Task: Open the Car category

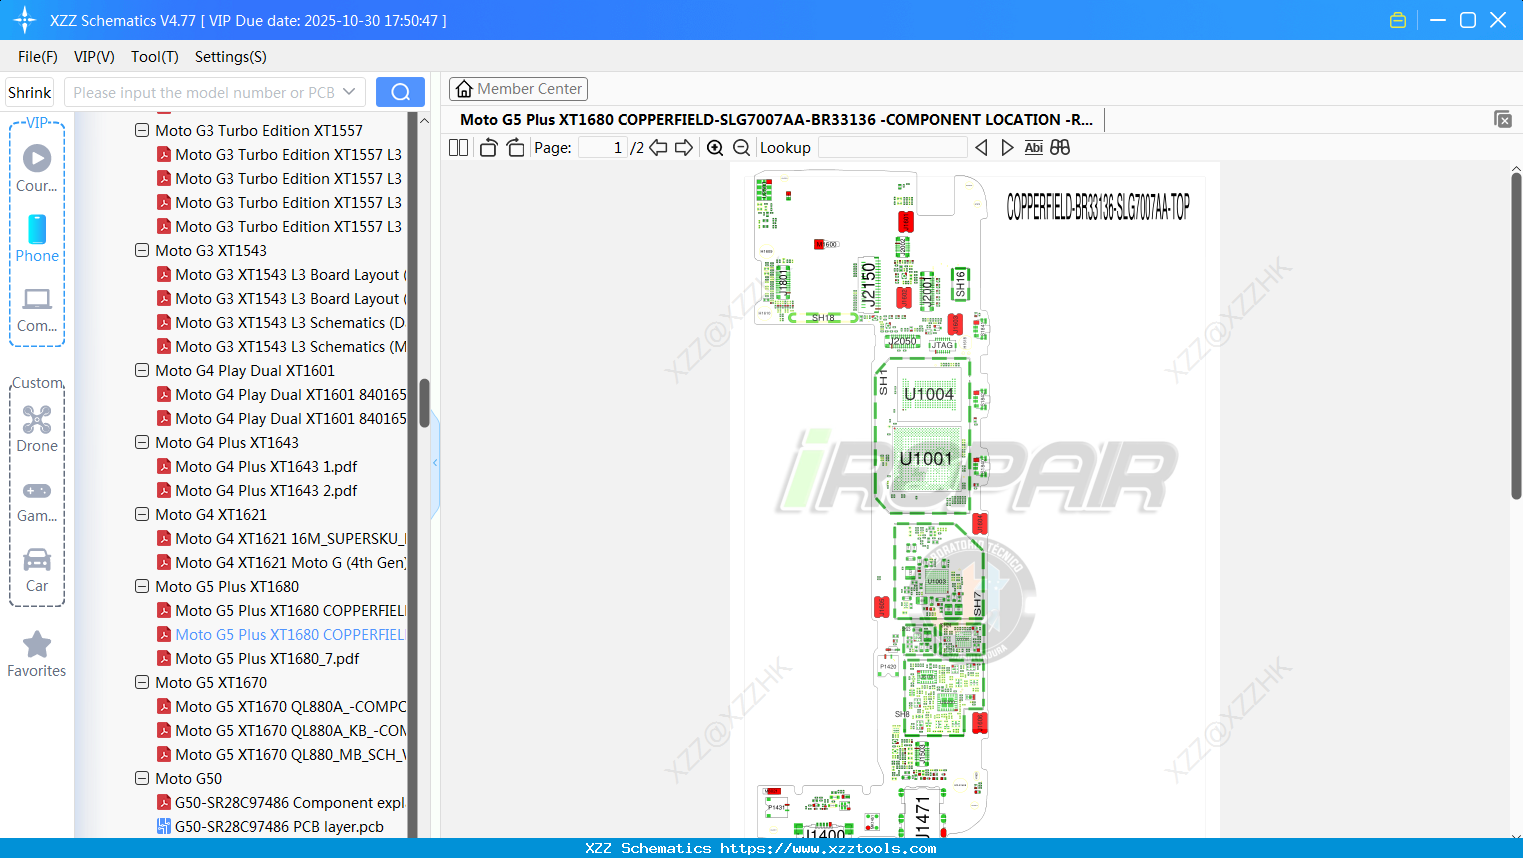Action: coord(37,570)
